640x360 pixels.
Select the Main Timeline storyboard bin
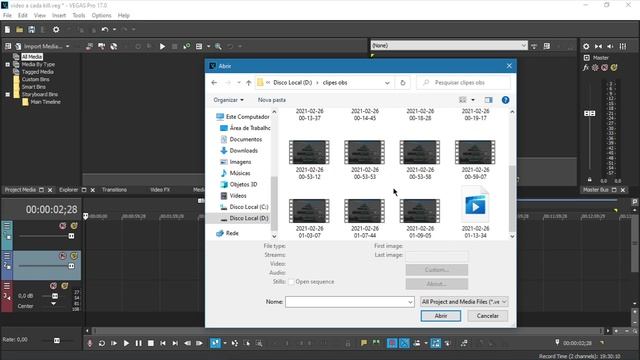point(45,102)
